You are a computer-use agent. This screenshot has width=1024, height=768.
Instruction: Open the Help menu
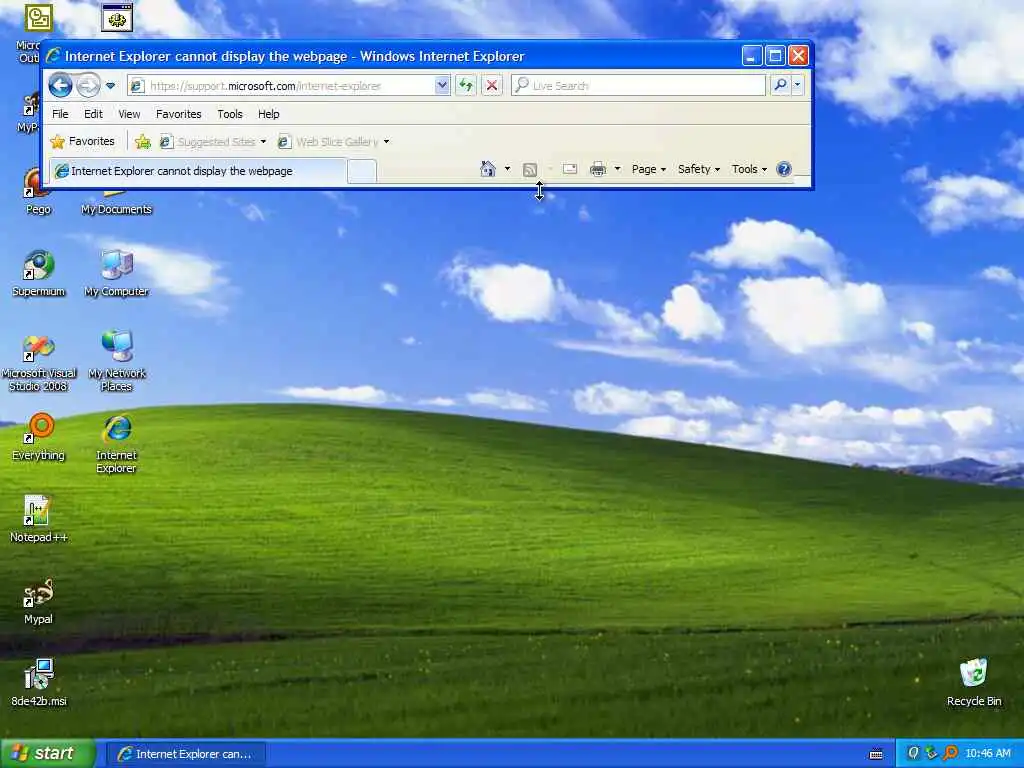click(x=268, y=114)
